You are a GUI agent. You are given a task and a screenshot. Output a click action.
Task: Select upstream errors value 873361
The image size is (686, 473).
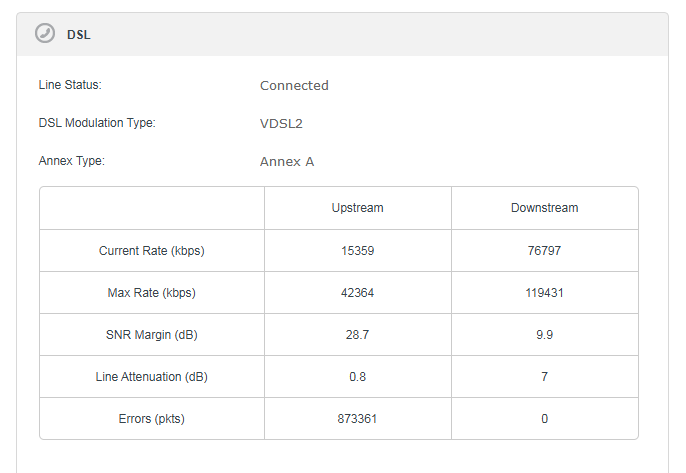click(357, 419)
